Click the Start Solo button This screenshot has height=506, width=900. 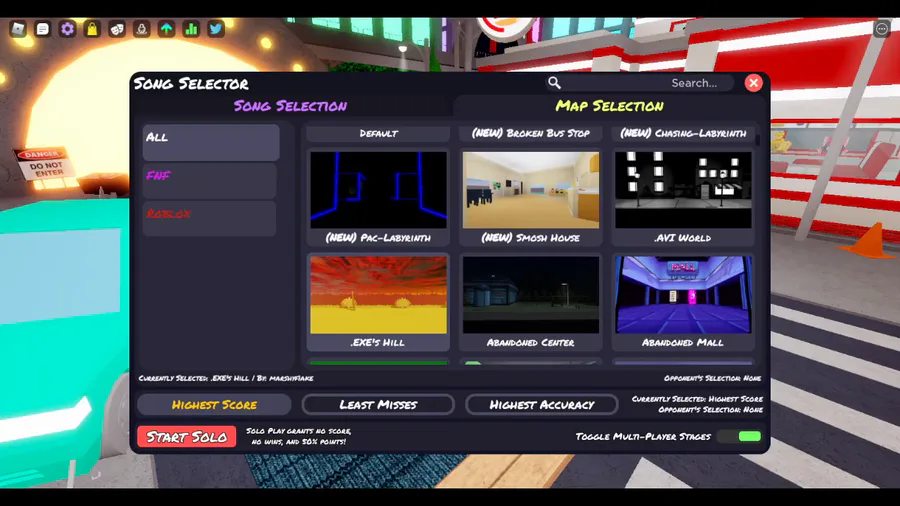(x=187, y=437)
